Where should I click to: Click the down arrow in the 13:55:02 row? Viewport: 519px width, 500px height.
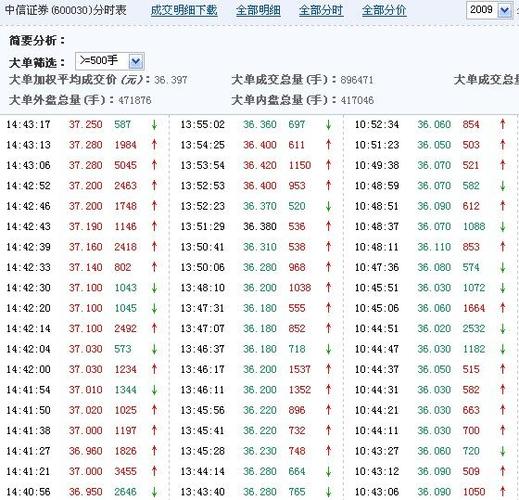point(328,125)
